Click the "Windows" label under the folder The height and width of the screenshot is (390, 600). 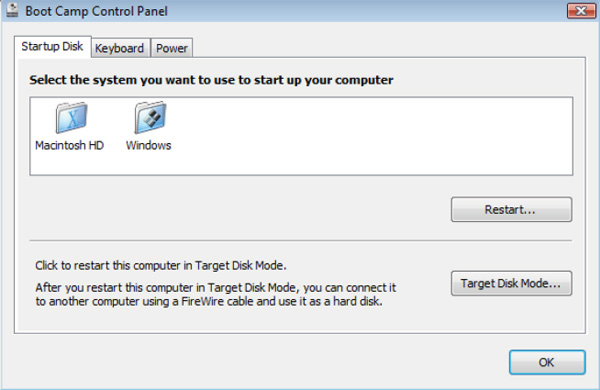[x=148, y=145]
